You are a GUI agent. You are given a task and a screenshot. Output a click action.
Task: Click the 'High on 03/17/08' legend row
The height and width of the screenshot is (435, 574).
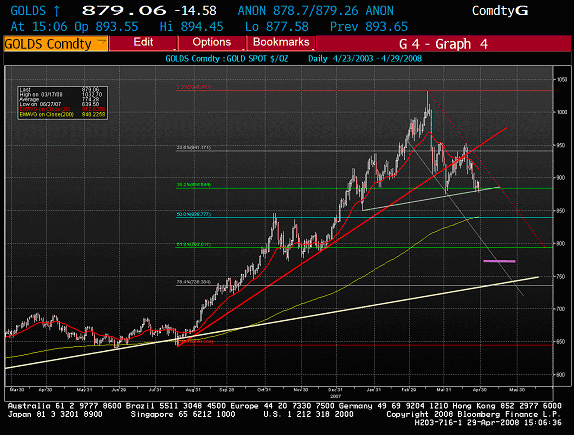62,94
